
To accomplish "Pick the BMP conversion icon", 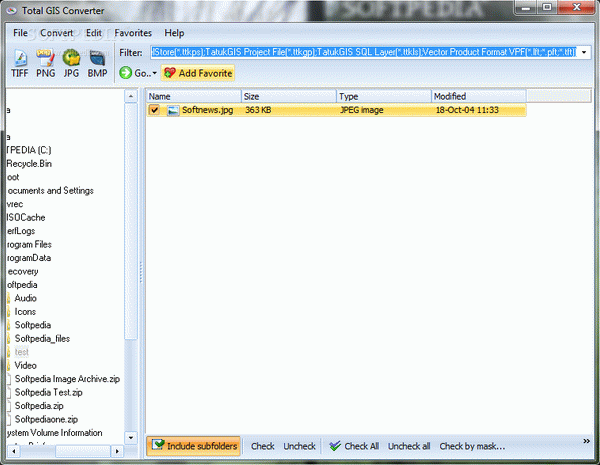I will [97, 63].
